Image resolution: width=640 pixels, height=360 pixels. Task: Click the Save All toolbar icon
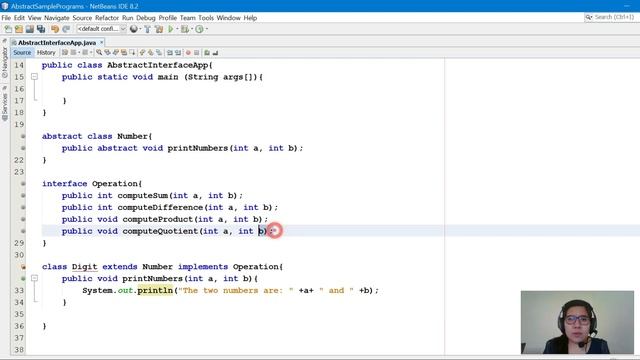(41, 29)
